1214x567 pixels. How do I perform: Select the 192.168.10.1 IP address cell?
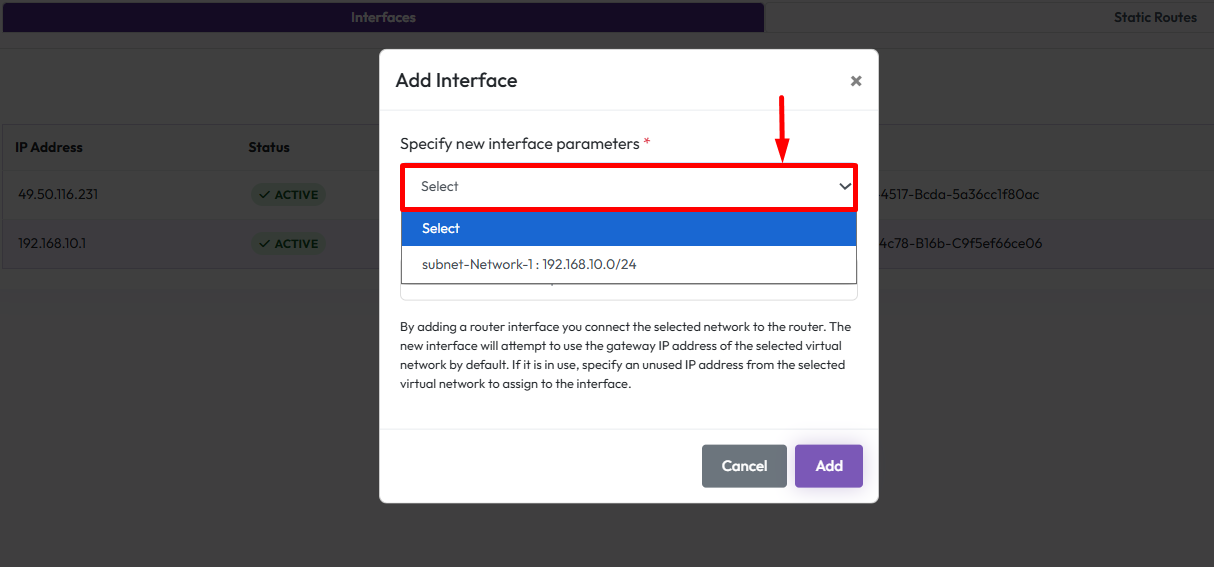52,243
